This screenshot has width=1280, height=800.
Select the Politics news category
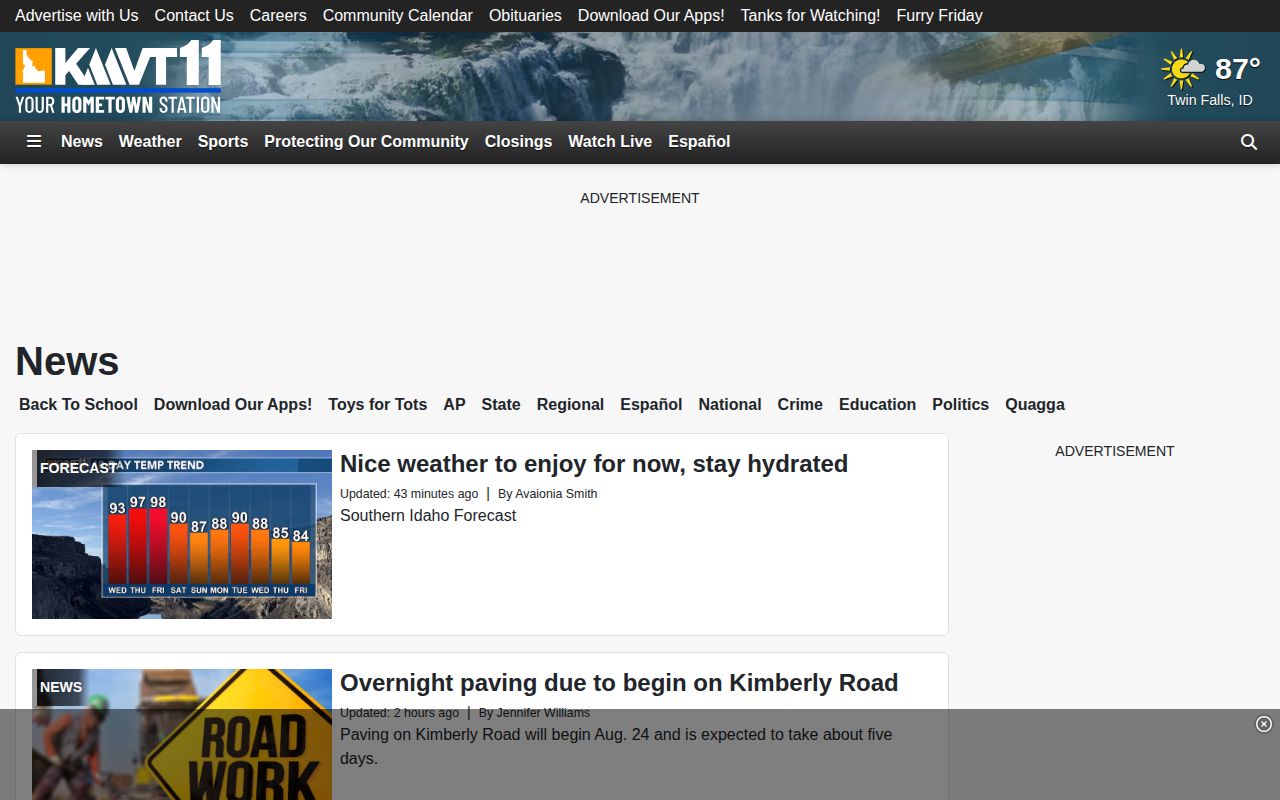pyautogui.click(x=960, y=404)
